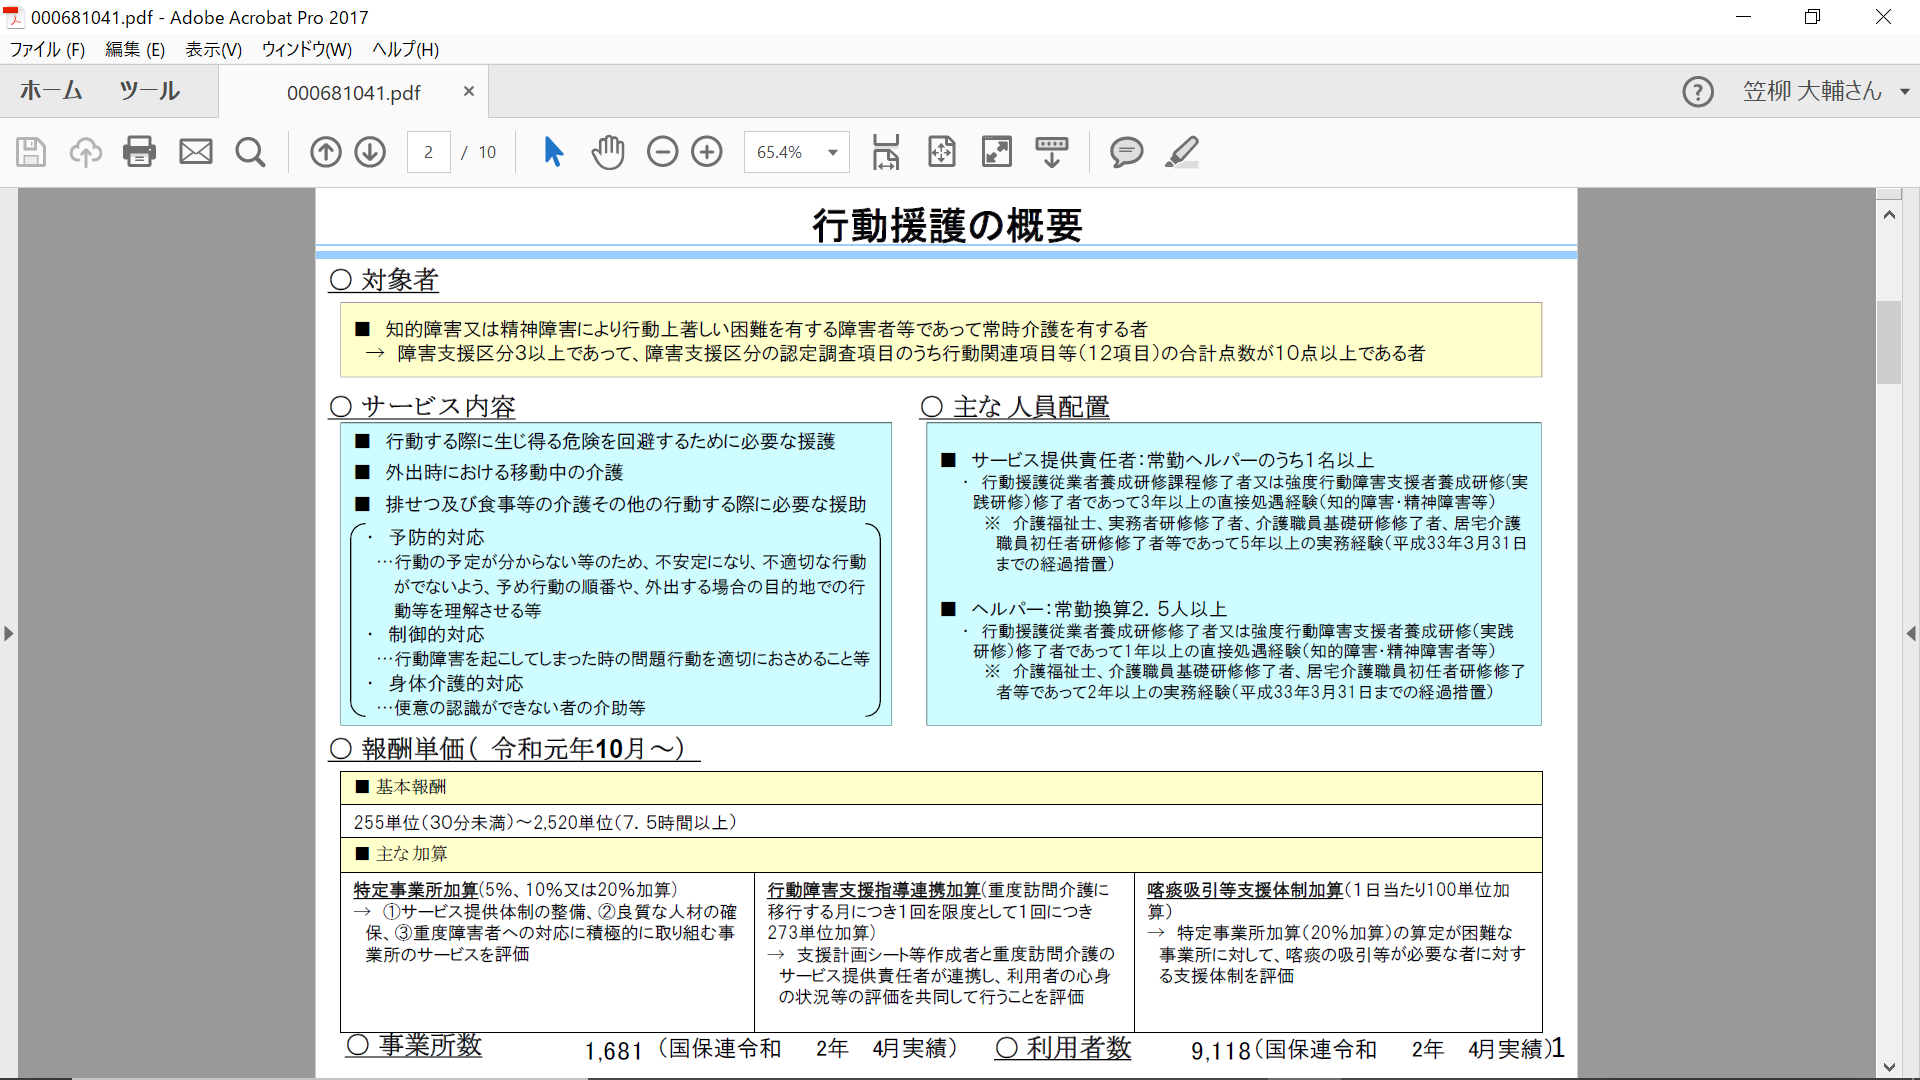
Task: Go to next page arrow
Action: click(371, 152)
